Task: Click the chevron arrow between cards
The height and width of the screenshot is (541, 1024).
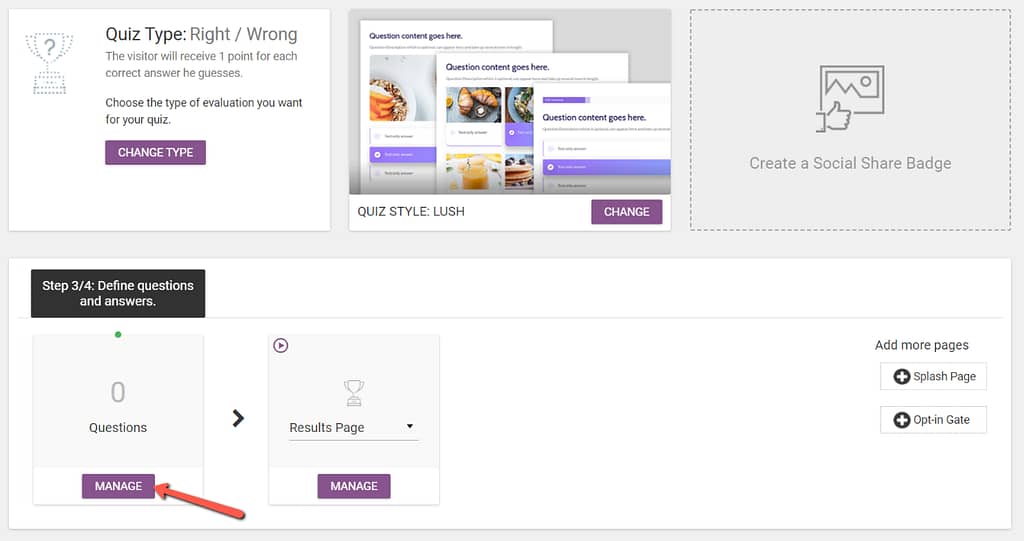Action: 238,418
